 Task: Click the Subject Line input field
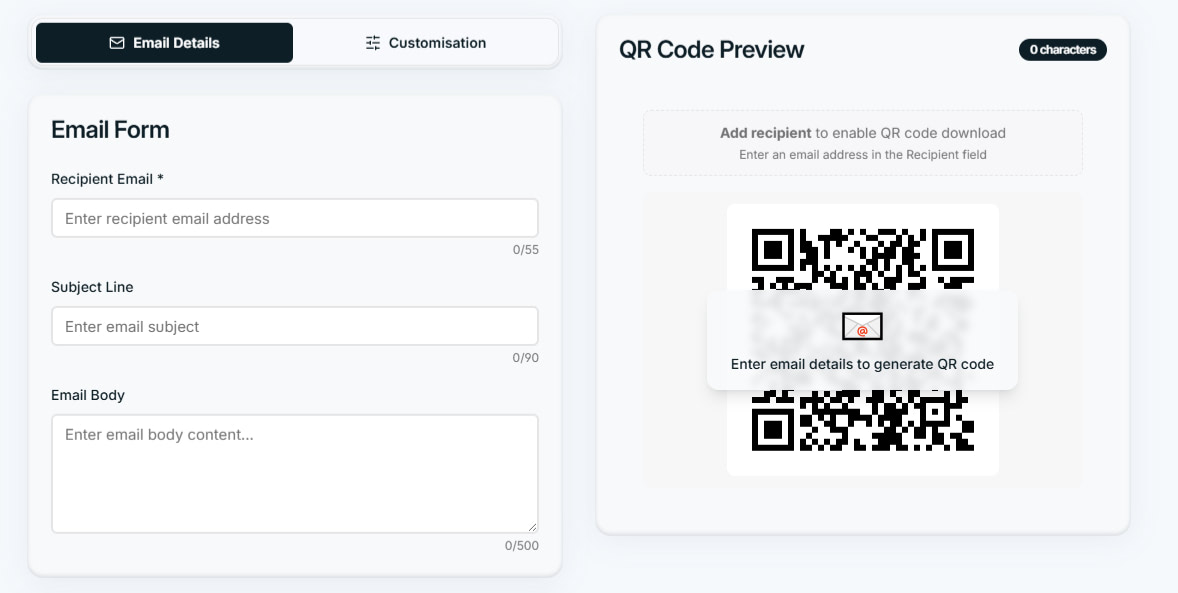pyautogui.click(x=294, y=326)
